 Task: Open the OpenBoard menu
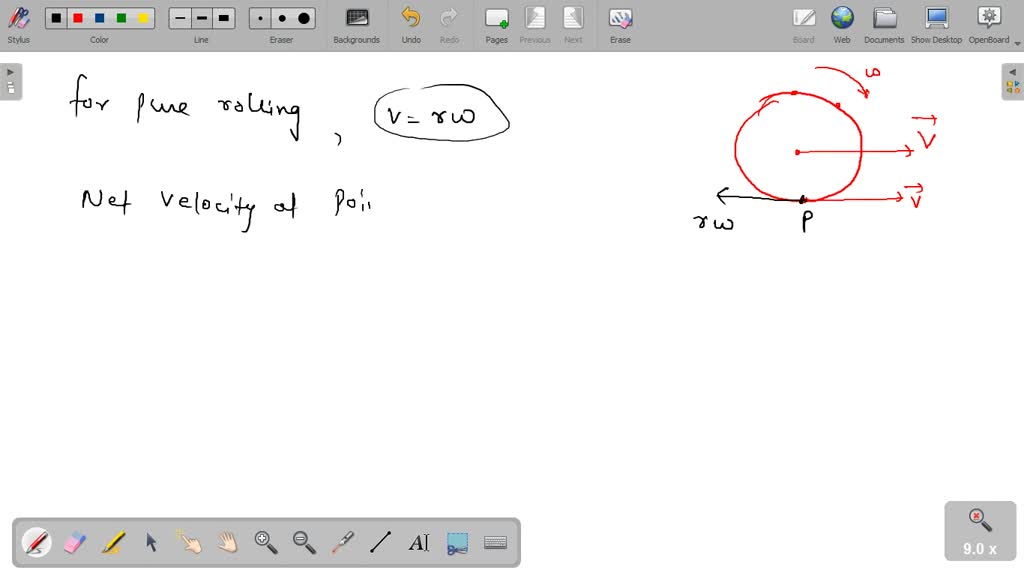click(x=988, y=24)
